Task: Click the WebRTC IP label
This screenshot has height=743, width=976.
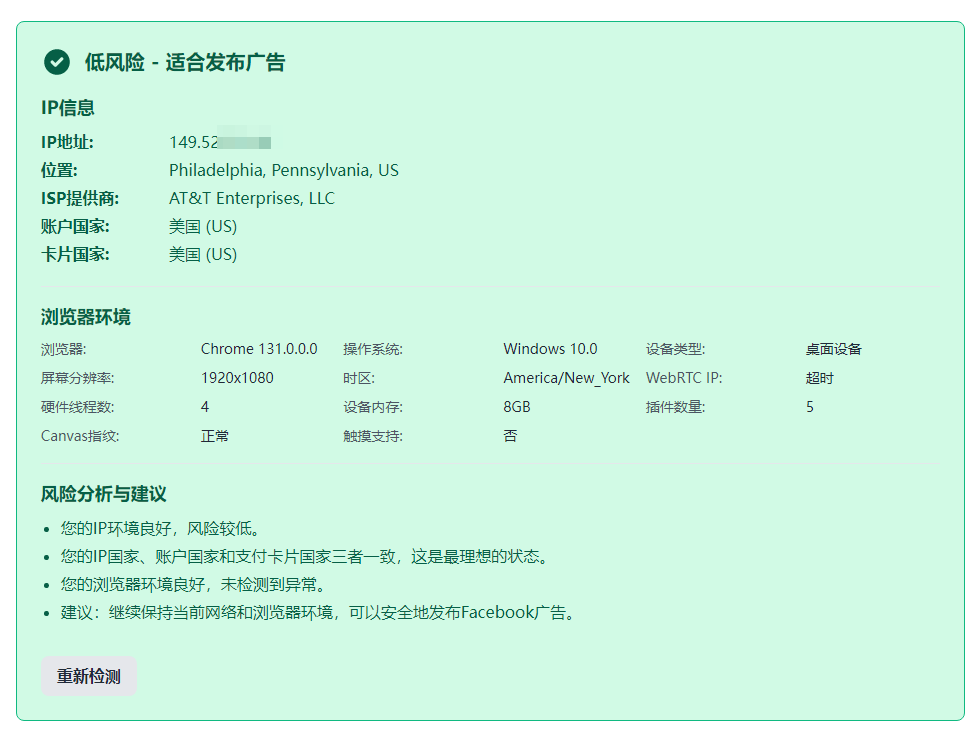Action: click(x=684, y=378)
